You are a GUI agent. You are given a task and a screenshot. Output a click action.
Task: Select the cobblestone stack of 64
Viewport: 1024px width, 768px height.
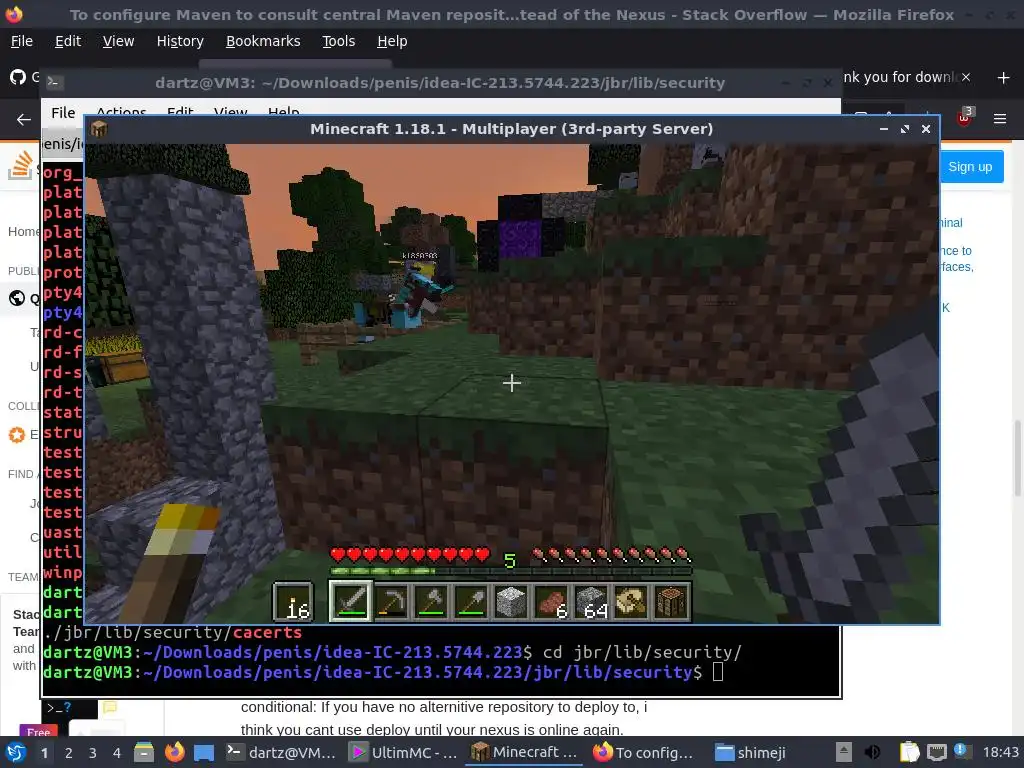tap(592, 601)
